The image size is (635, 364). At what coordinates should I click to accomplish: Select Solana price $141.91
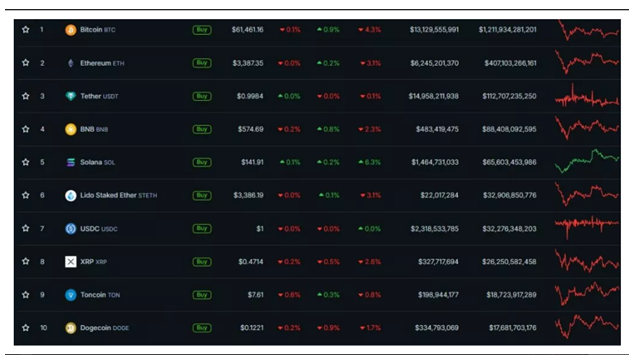[x=252, y=162]
